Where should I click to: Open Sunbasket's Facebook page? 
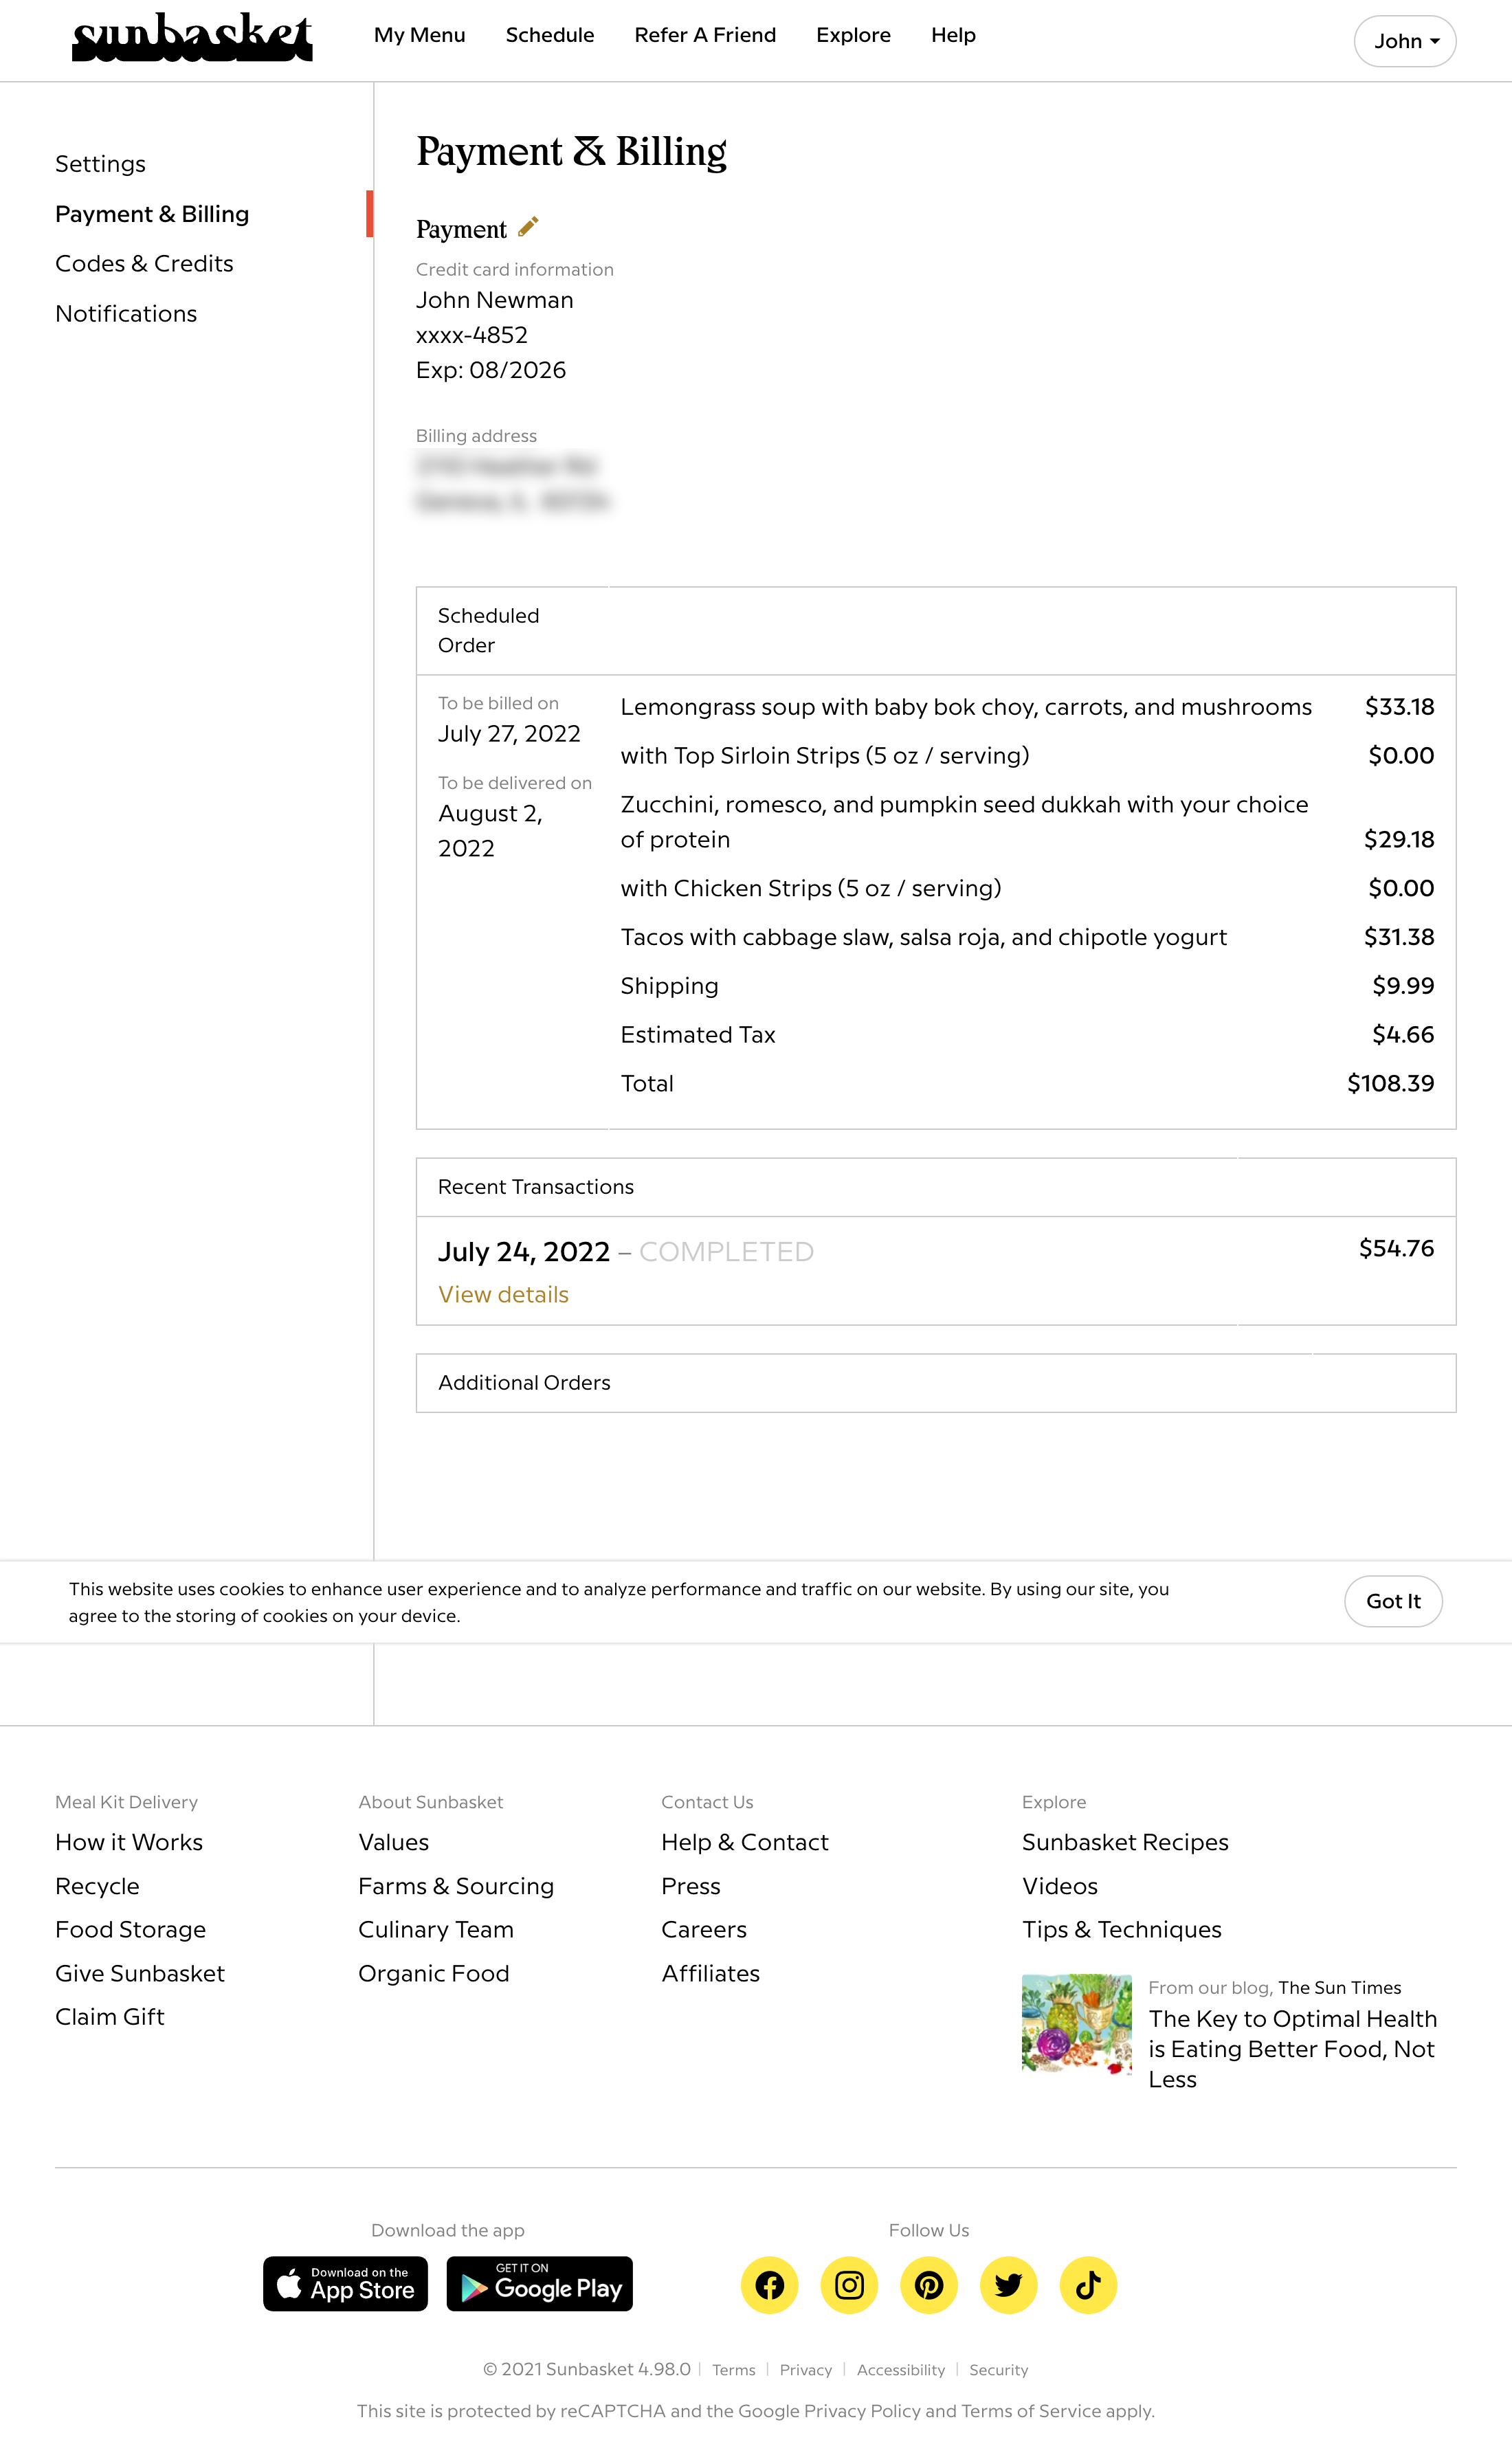(x=769, y=2285)
